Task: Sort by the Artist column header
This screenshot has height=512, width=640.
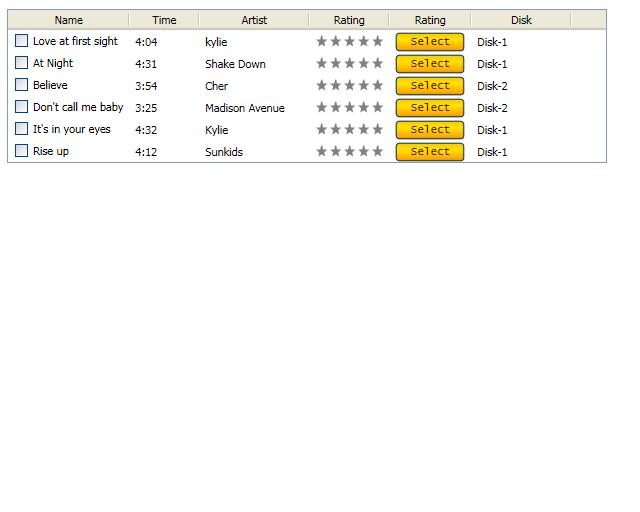Action: pos(254,20)
